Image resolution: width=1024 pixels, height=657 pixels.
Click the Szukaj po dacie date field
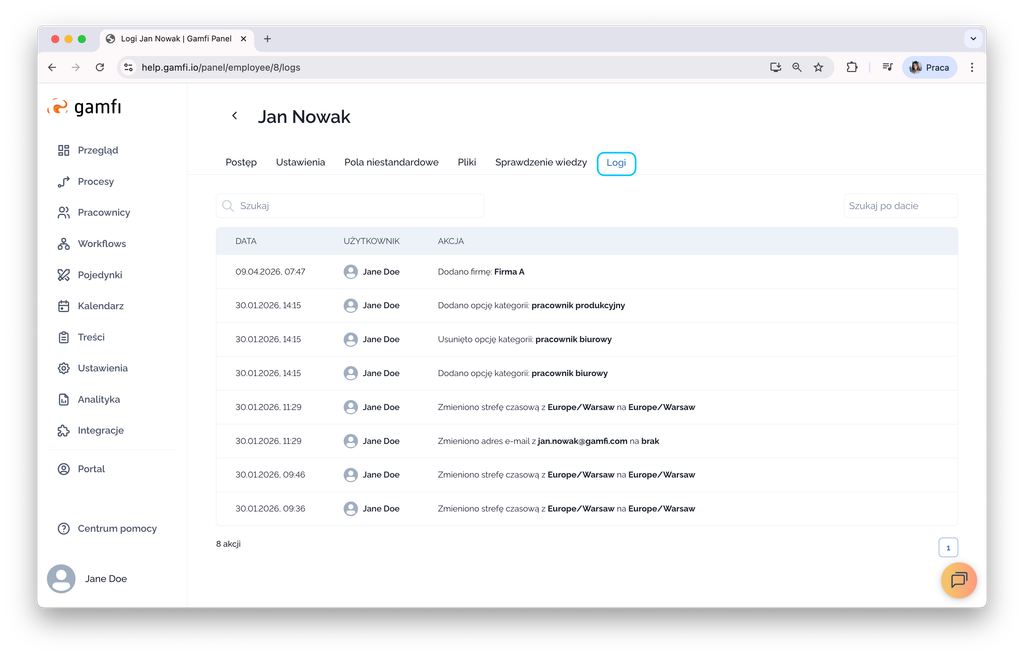(x=899, y=206)
